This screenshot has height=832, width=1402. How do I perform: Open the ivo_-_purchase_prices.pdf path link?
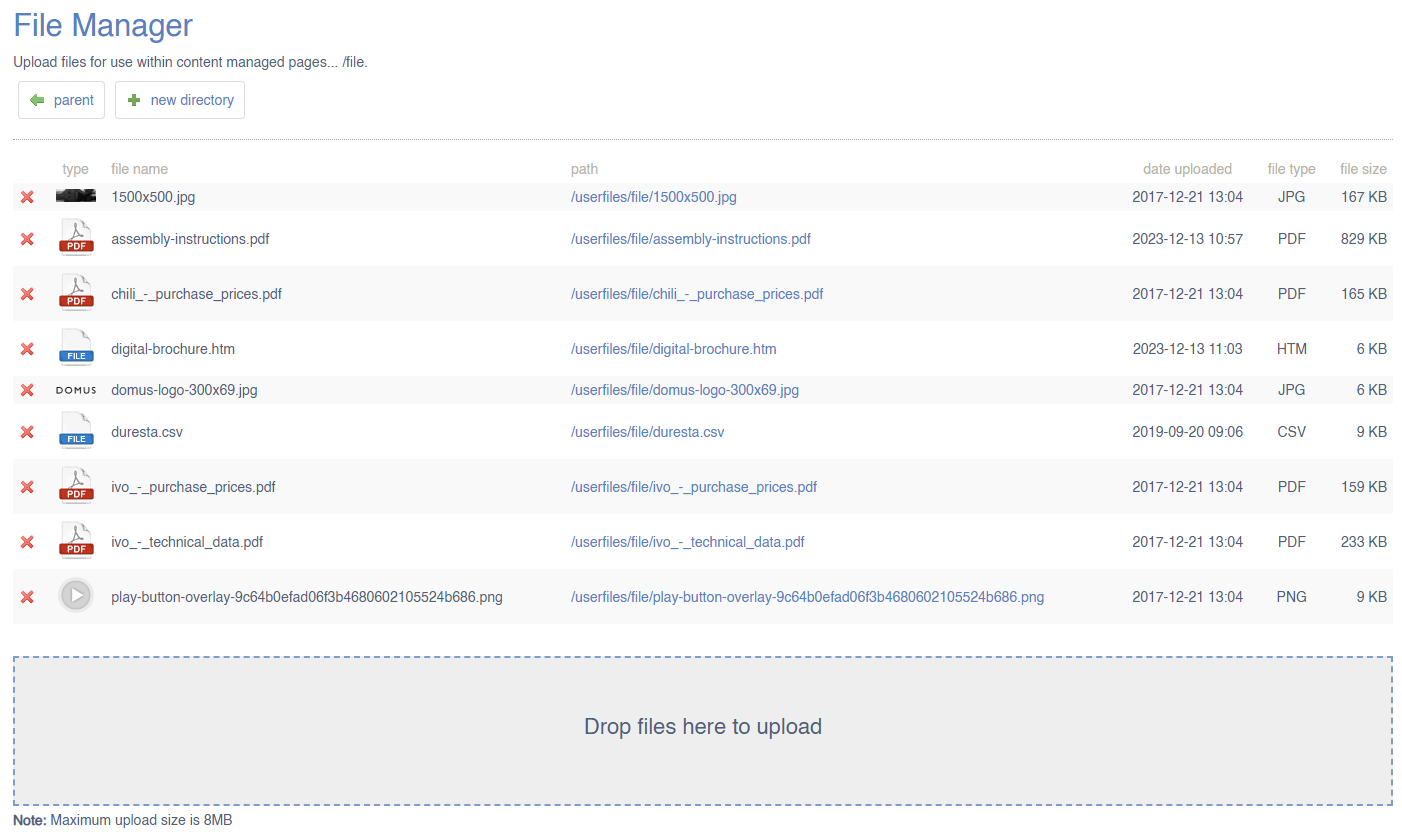pos(693,487)
